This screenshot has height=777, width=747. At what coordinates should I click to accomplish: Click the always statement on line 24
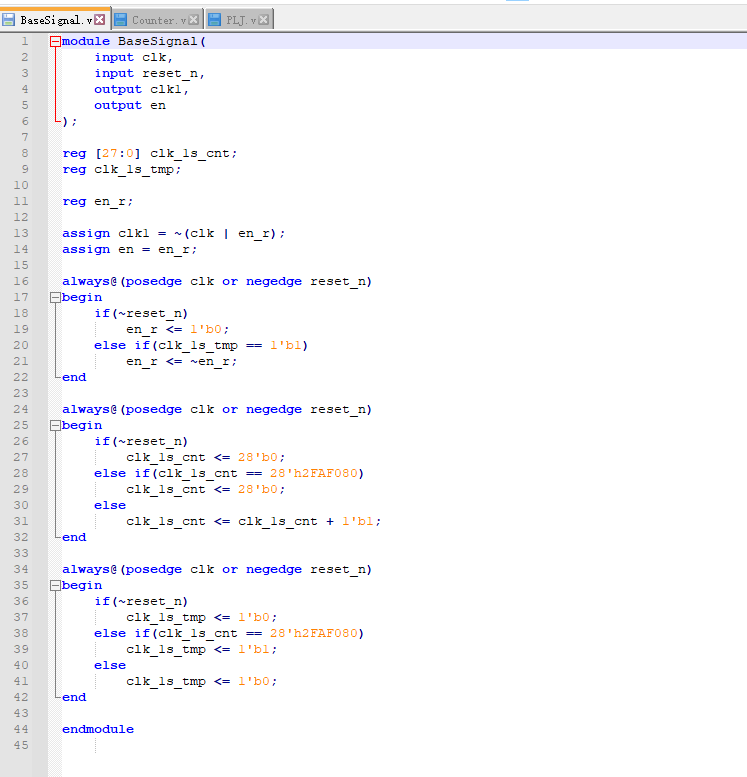coord(217,409)
